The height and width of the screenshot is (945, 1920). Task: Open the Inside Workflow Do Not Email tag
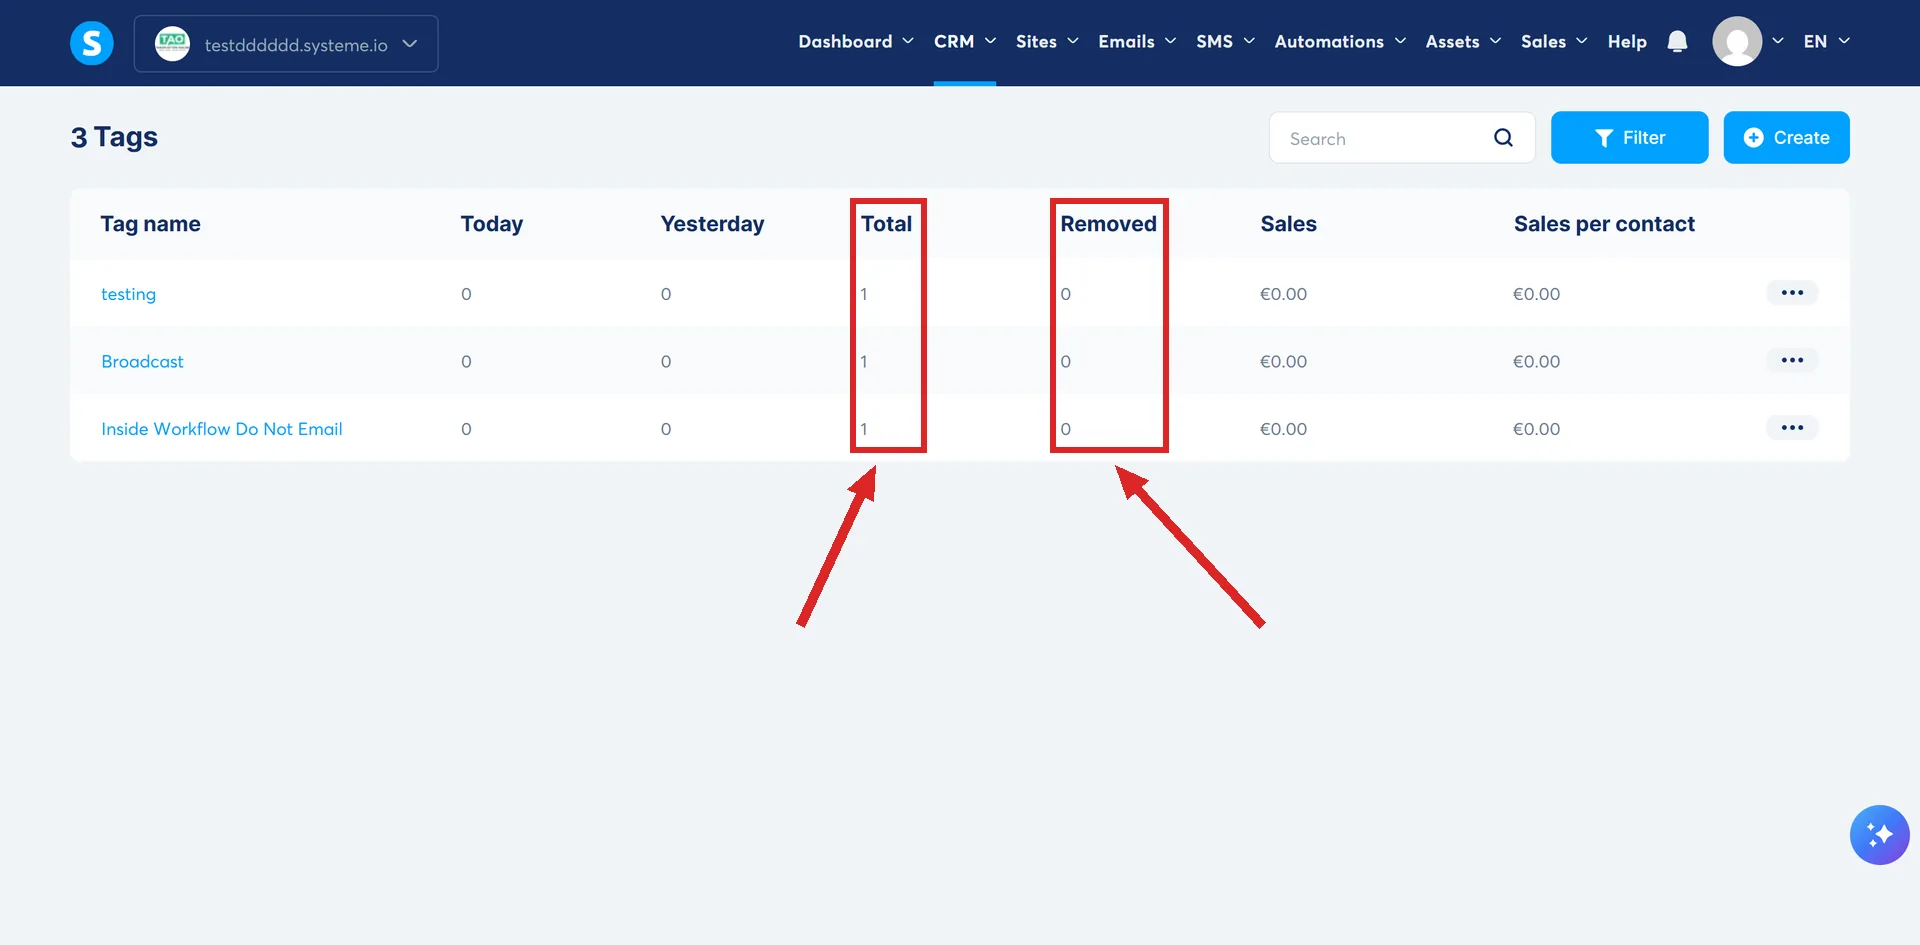click(x=221, y=429)
